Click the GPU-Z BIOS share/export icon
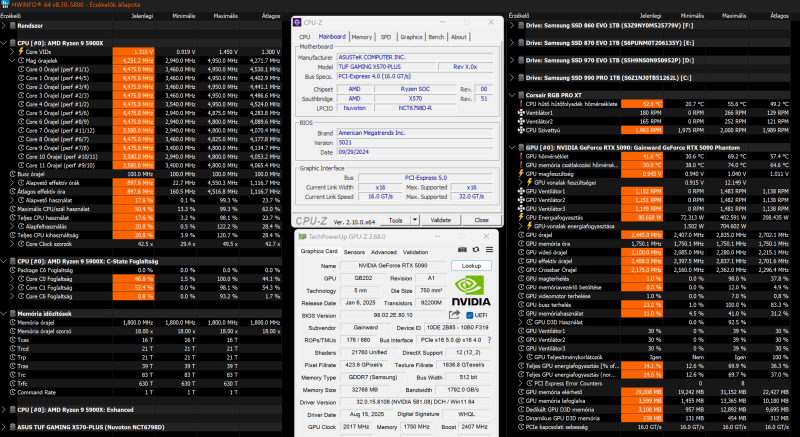The image size is (800, 437). coord(454,315)
